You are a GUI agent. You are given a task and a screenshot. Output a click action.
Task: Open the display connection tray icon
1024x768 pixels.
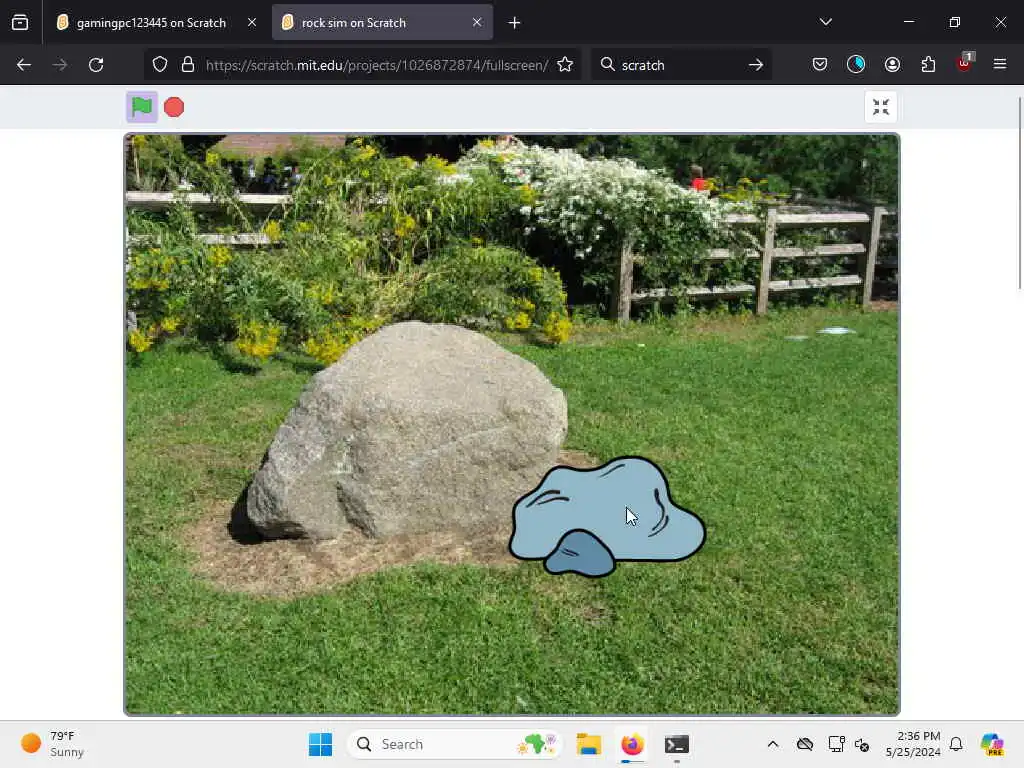point(836,744)
